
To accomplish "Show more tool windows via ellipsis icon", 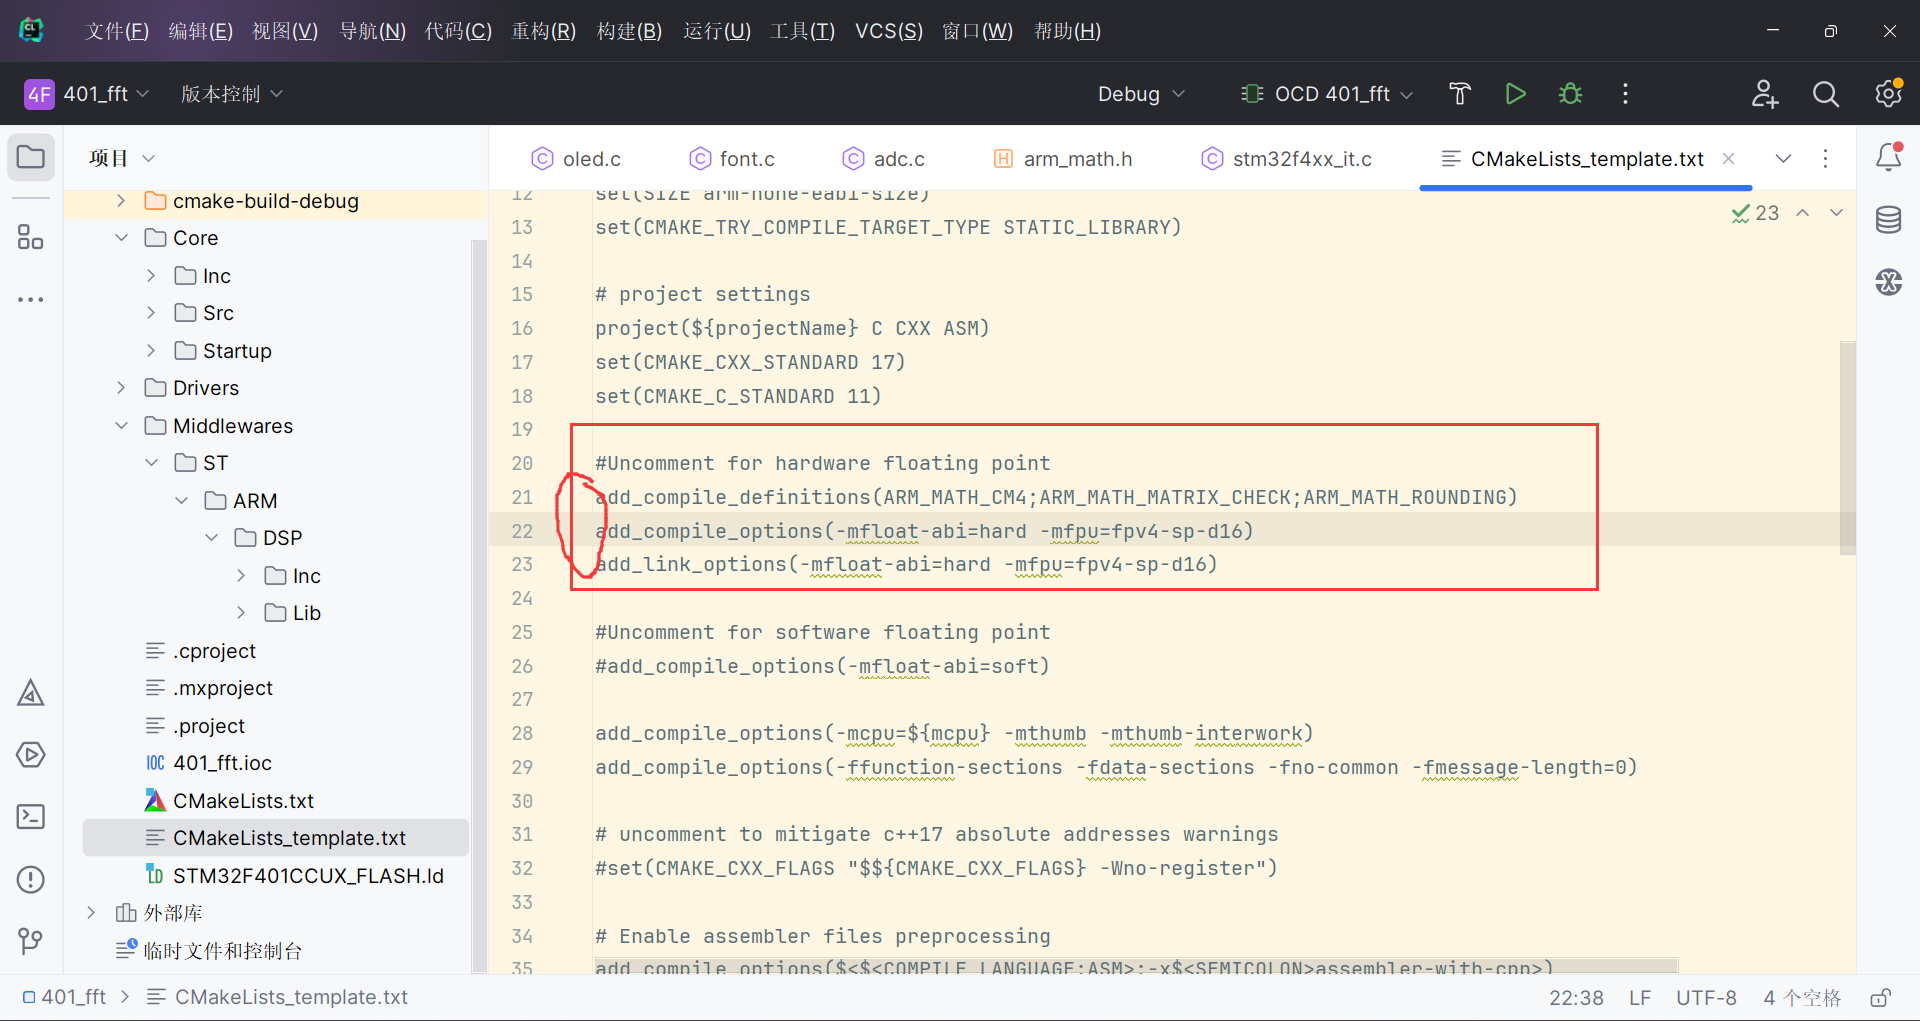I will [30, 299].
